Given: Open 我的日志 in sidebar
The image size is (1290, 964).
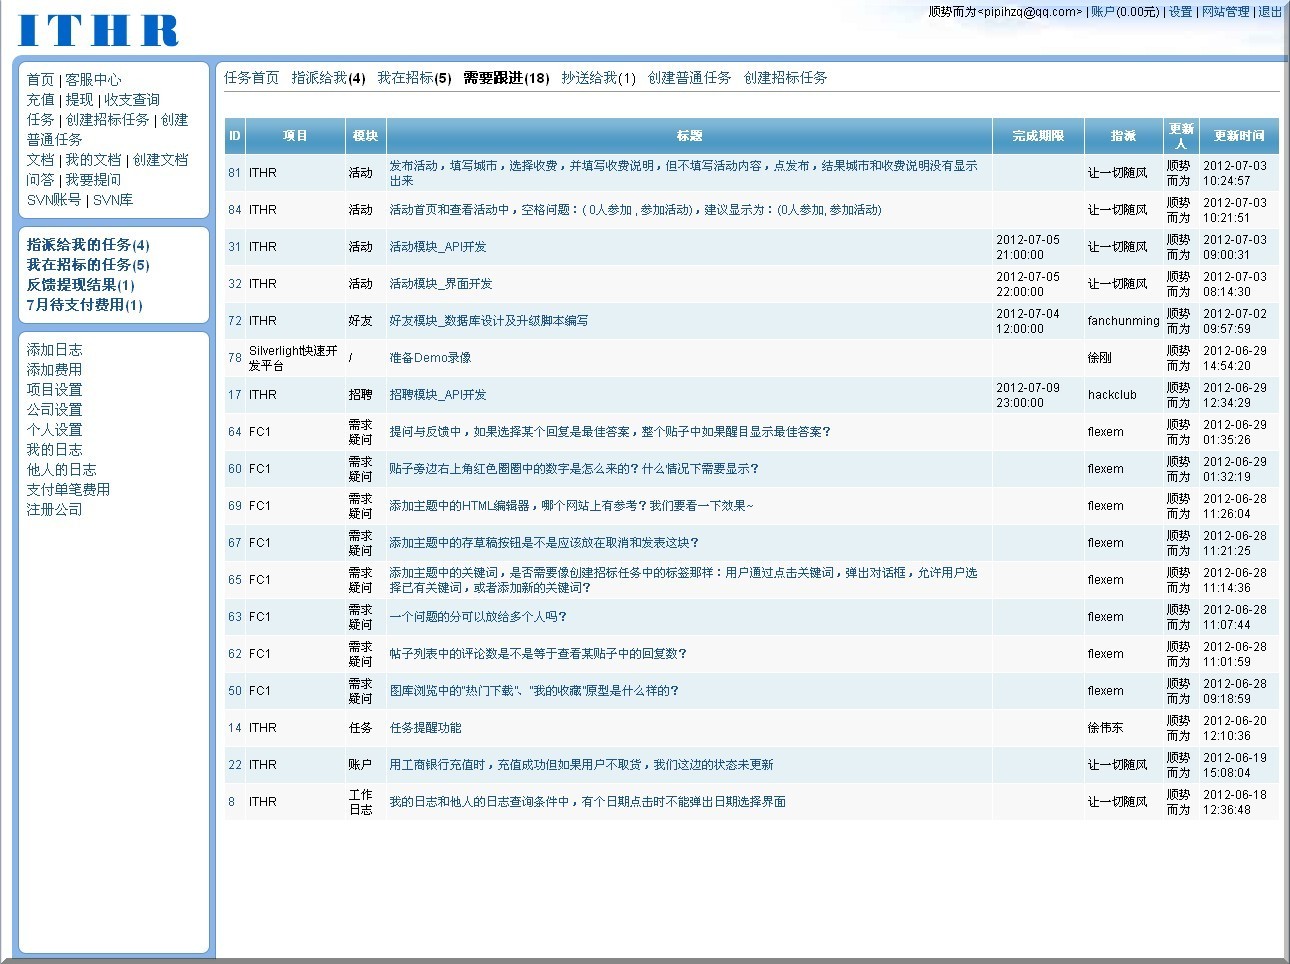Looking at the screenshot, I should coord(54,450).
